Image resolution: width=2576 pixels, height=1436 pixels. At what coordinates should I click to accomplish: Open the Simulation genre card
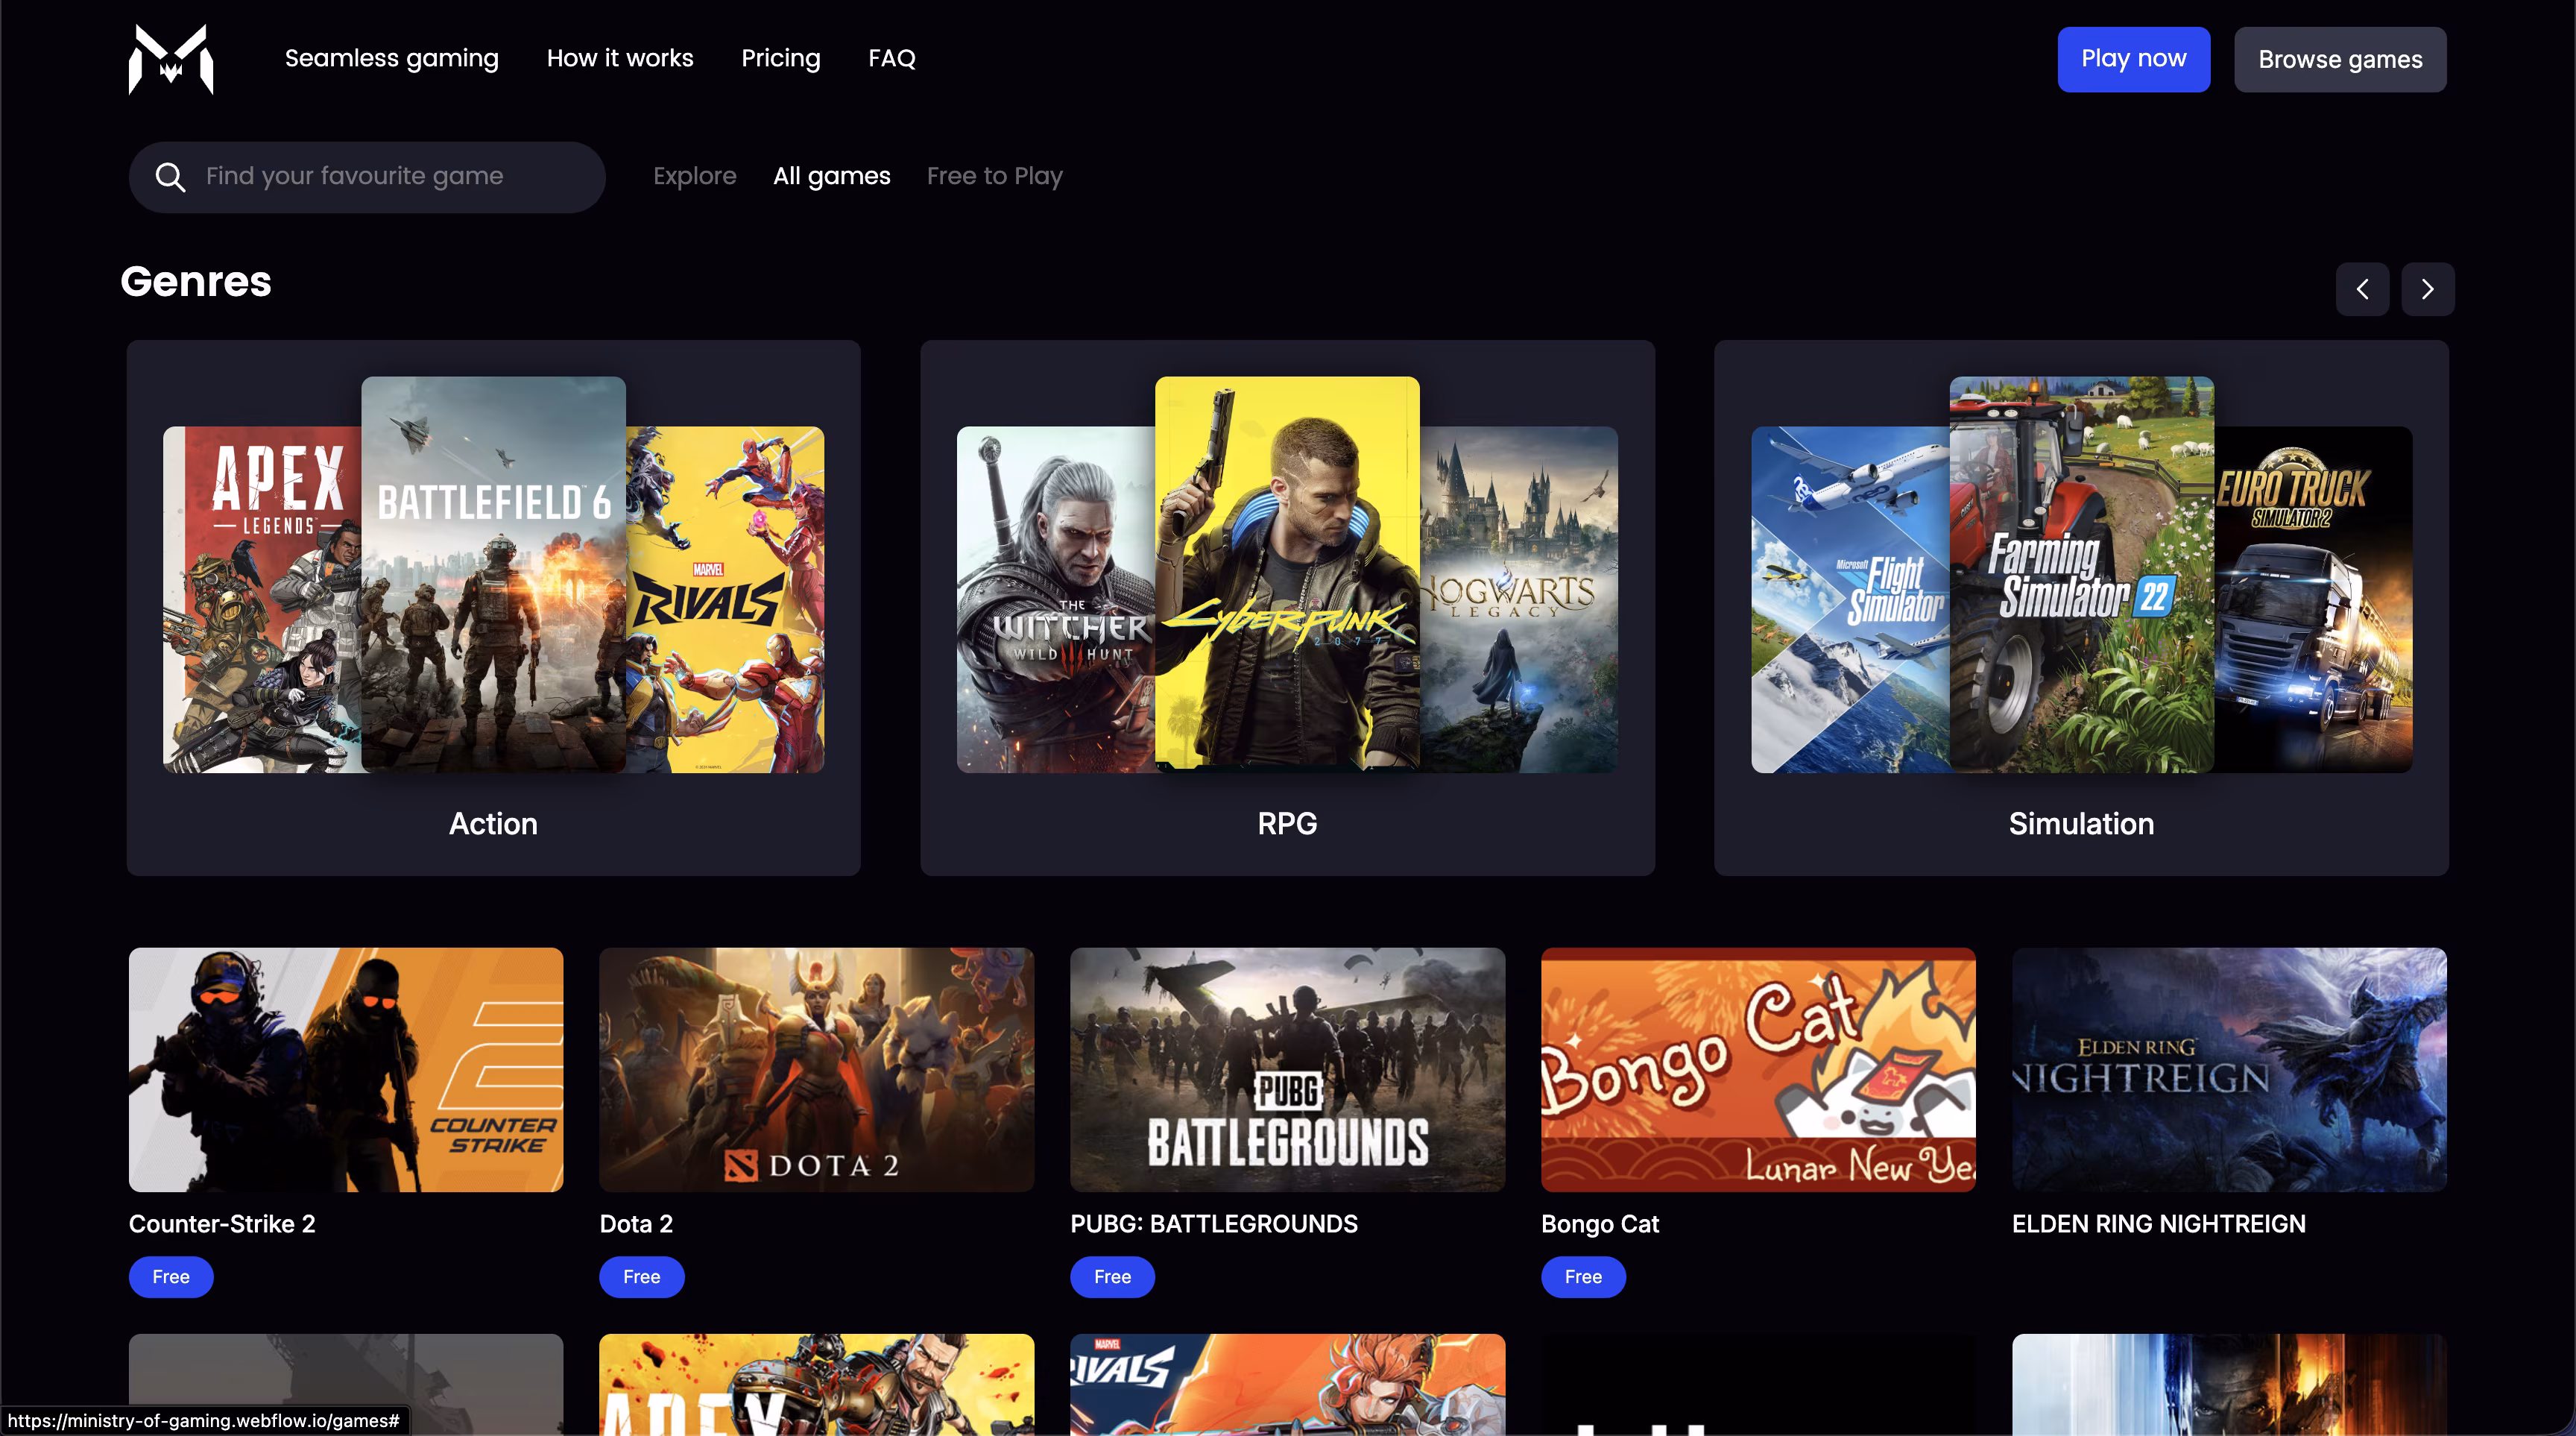pyautogui.click(x=2080, y=607)
